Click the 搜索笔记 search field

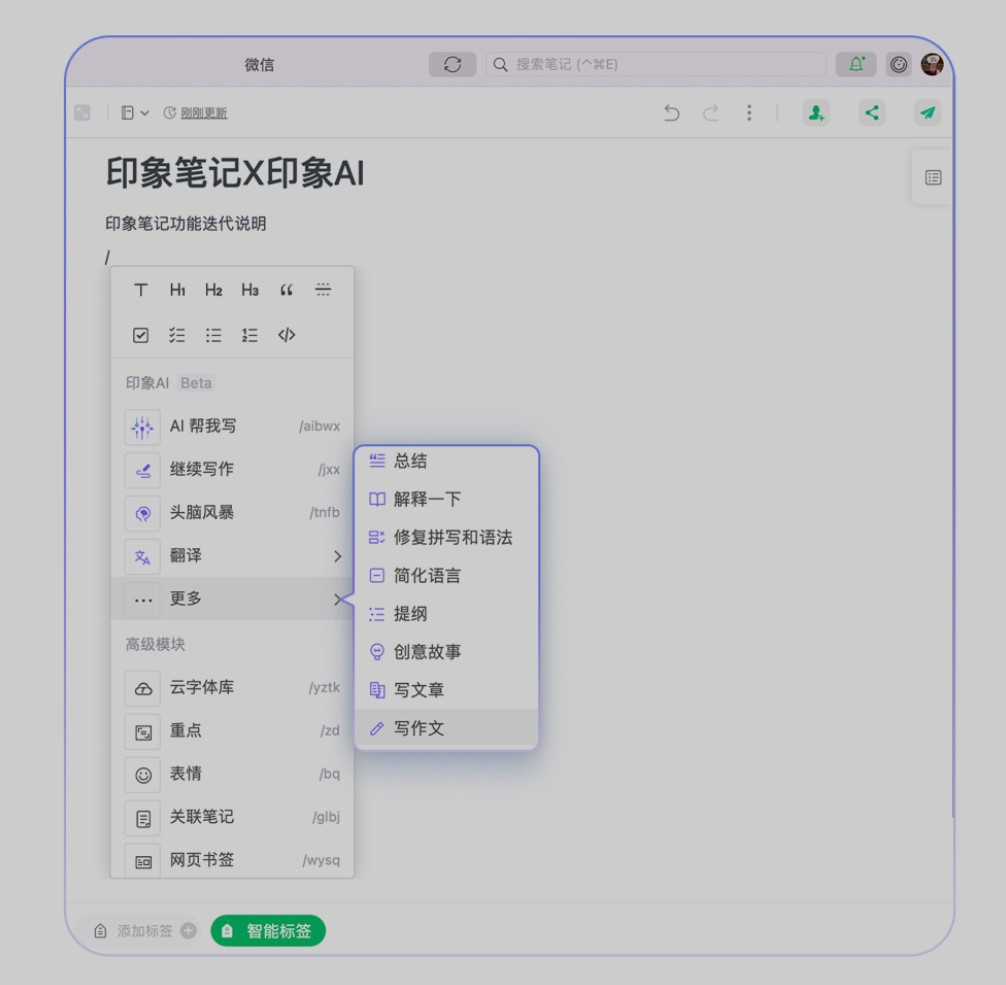[656, 64]
